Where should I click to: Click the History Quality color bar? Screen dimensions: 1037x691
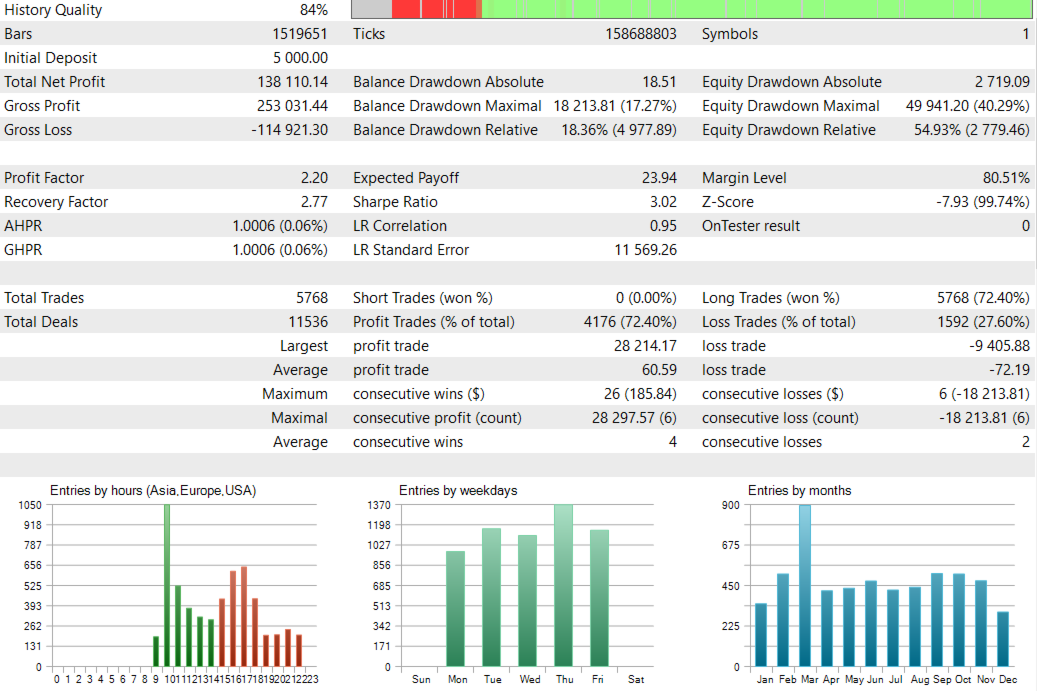point(691,9)
